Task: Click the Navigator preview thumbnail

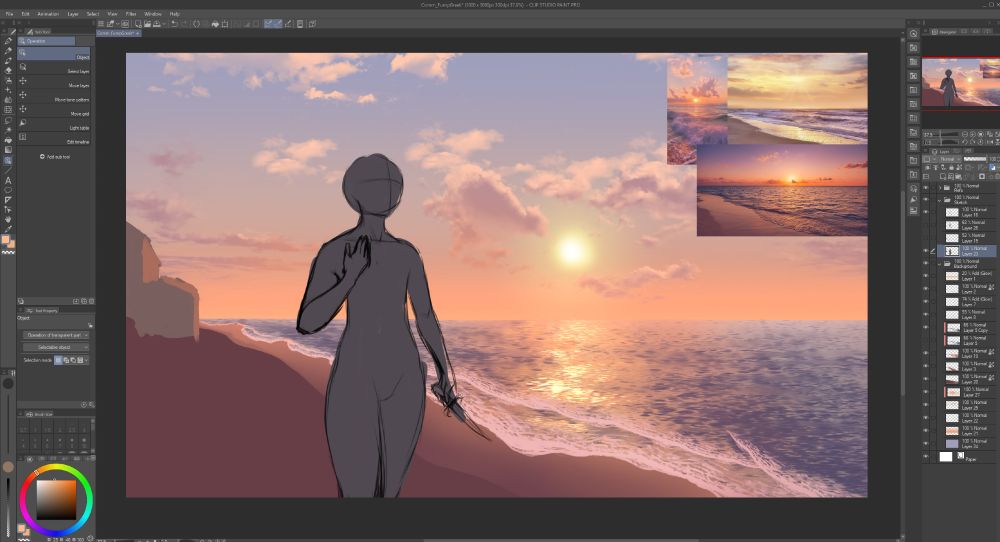Action: 960,83
